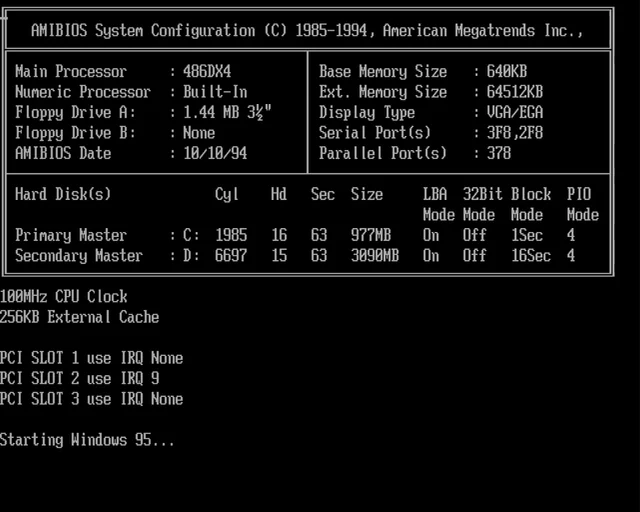
Task: Click Secondary Master 32Bit Mode Off
Action: click(x=475, y=256)
